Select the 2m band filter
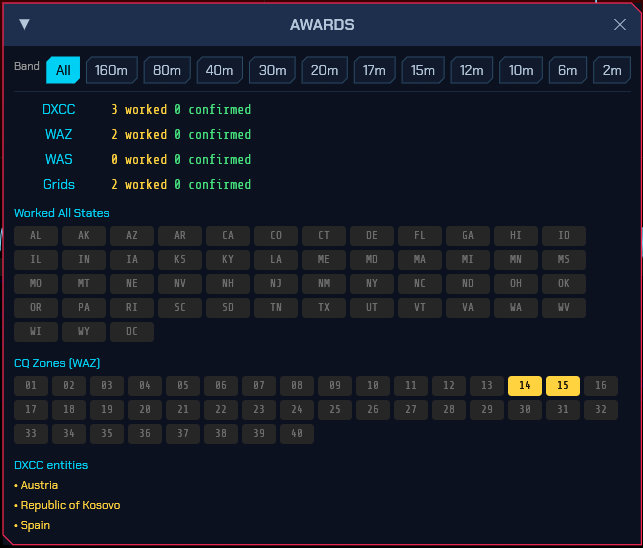Viewport: 643px width, 548px height. 612,70
